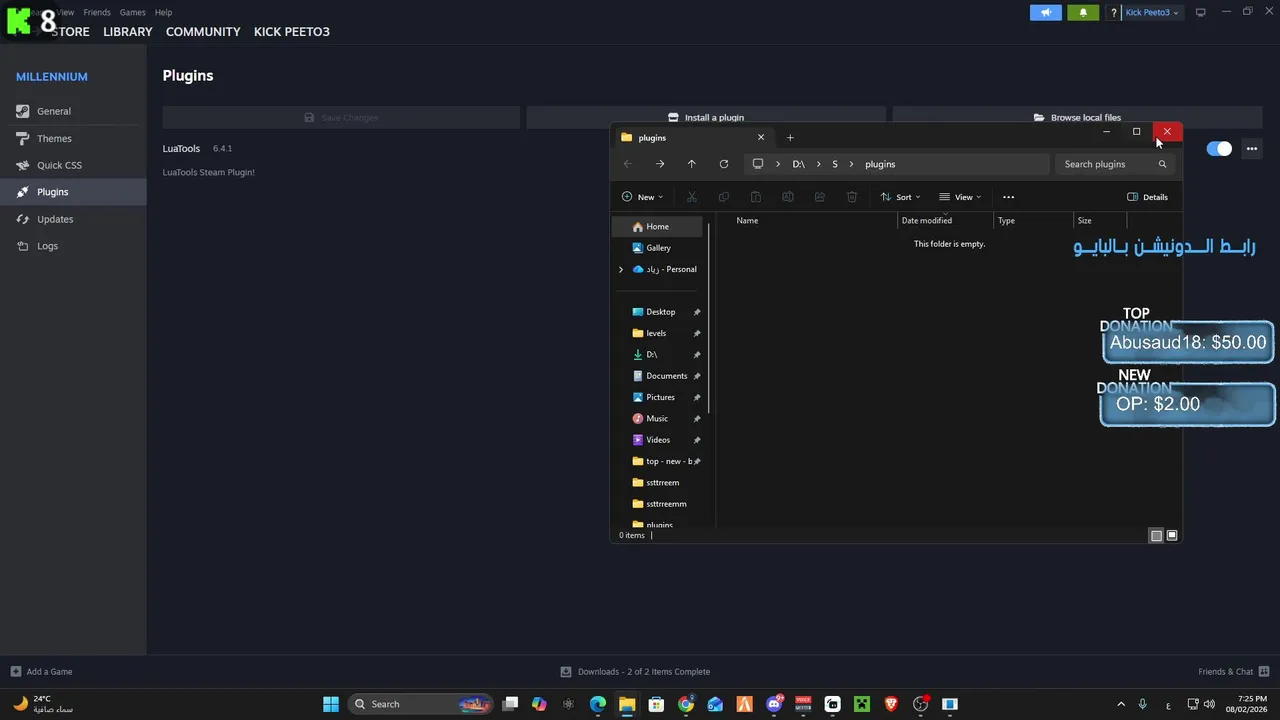Select Gallery in Explorer sidebar
The height and width of the screenshot is (720, 1280).
pyautogui.click(x=657, y=248)
